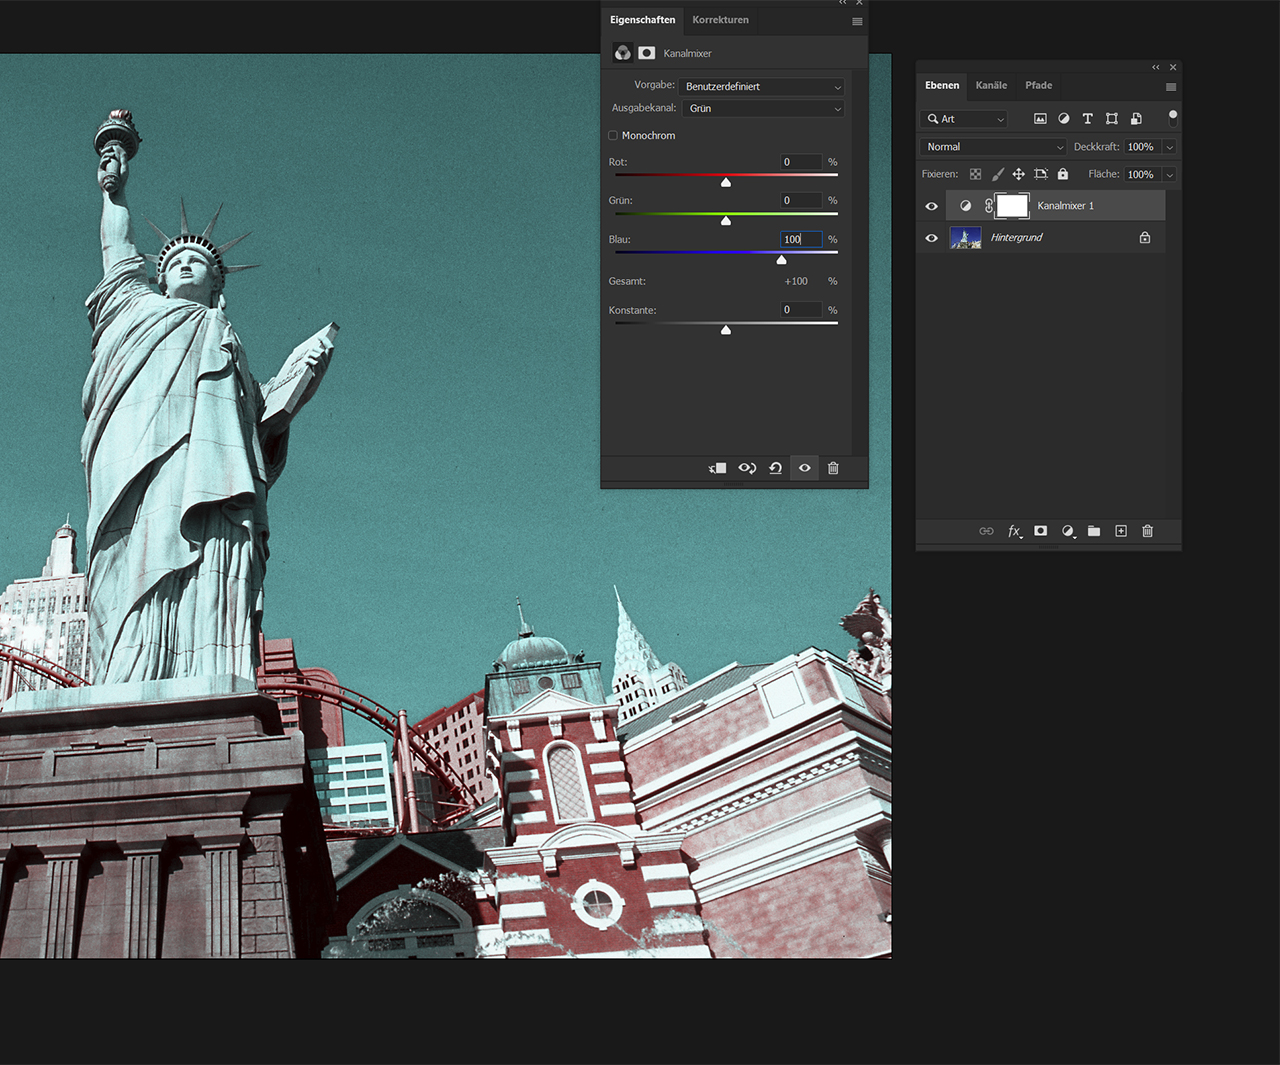Hide the Kanalmixer 1 layer
Image resolution: width=1280 pixels, height=1065 pixels.
(931, 206)
